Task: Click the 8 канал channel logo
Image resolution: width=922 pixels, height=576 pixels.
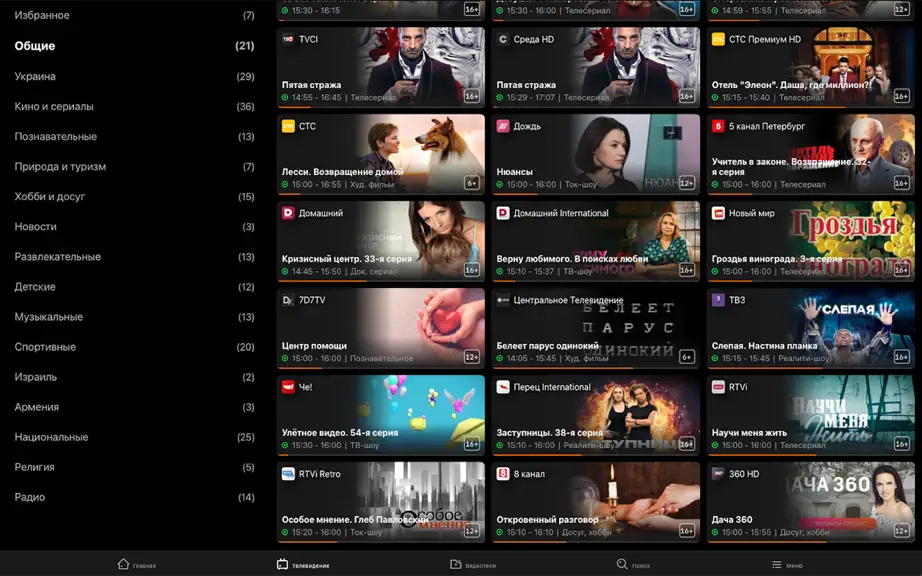Action: [x=503, y=474]
